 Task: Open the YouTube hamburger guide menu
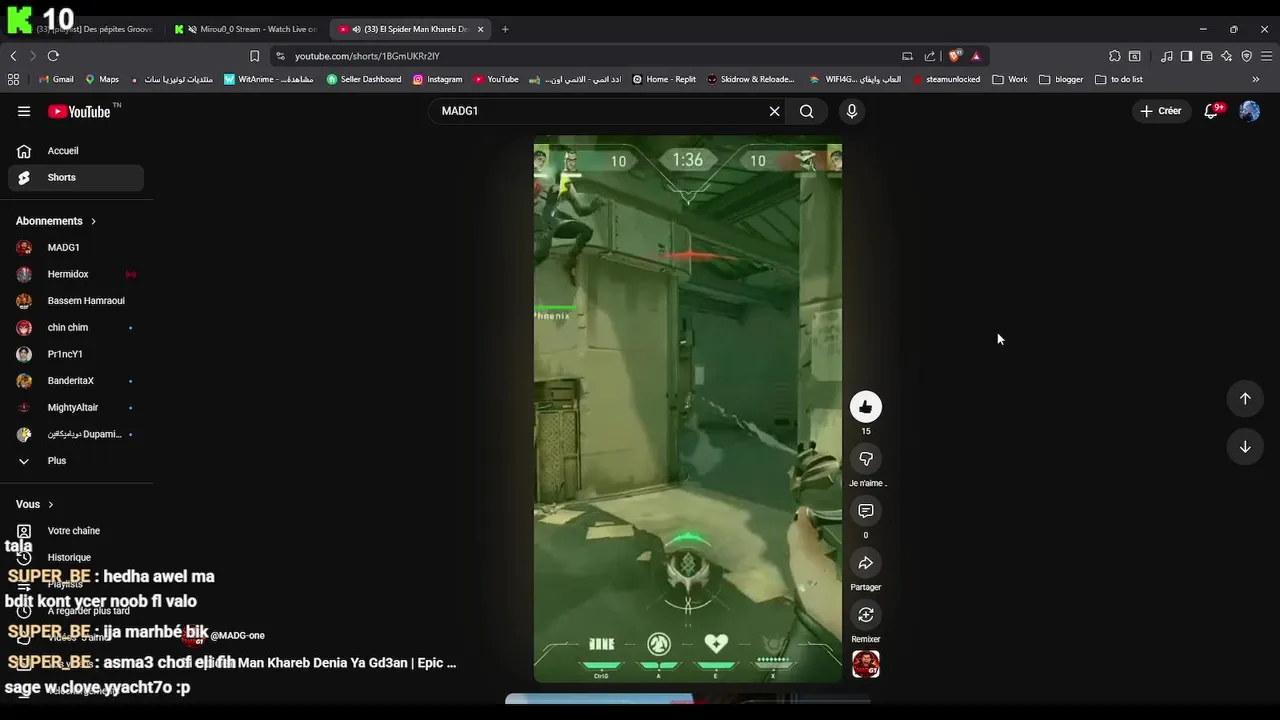[24, 111]
